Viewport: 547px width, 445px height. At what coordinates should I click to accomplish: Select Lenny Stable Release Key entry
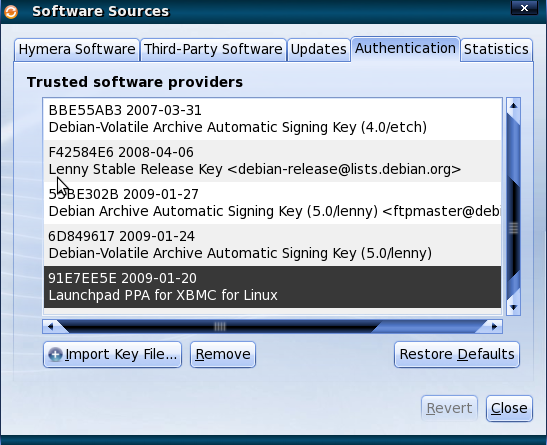point(272,161)
